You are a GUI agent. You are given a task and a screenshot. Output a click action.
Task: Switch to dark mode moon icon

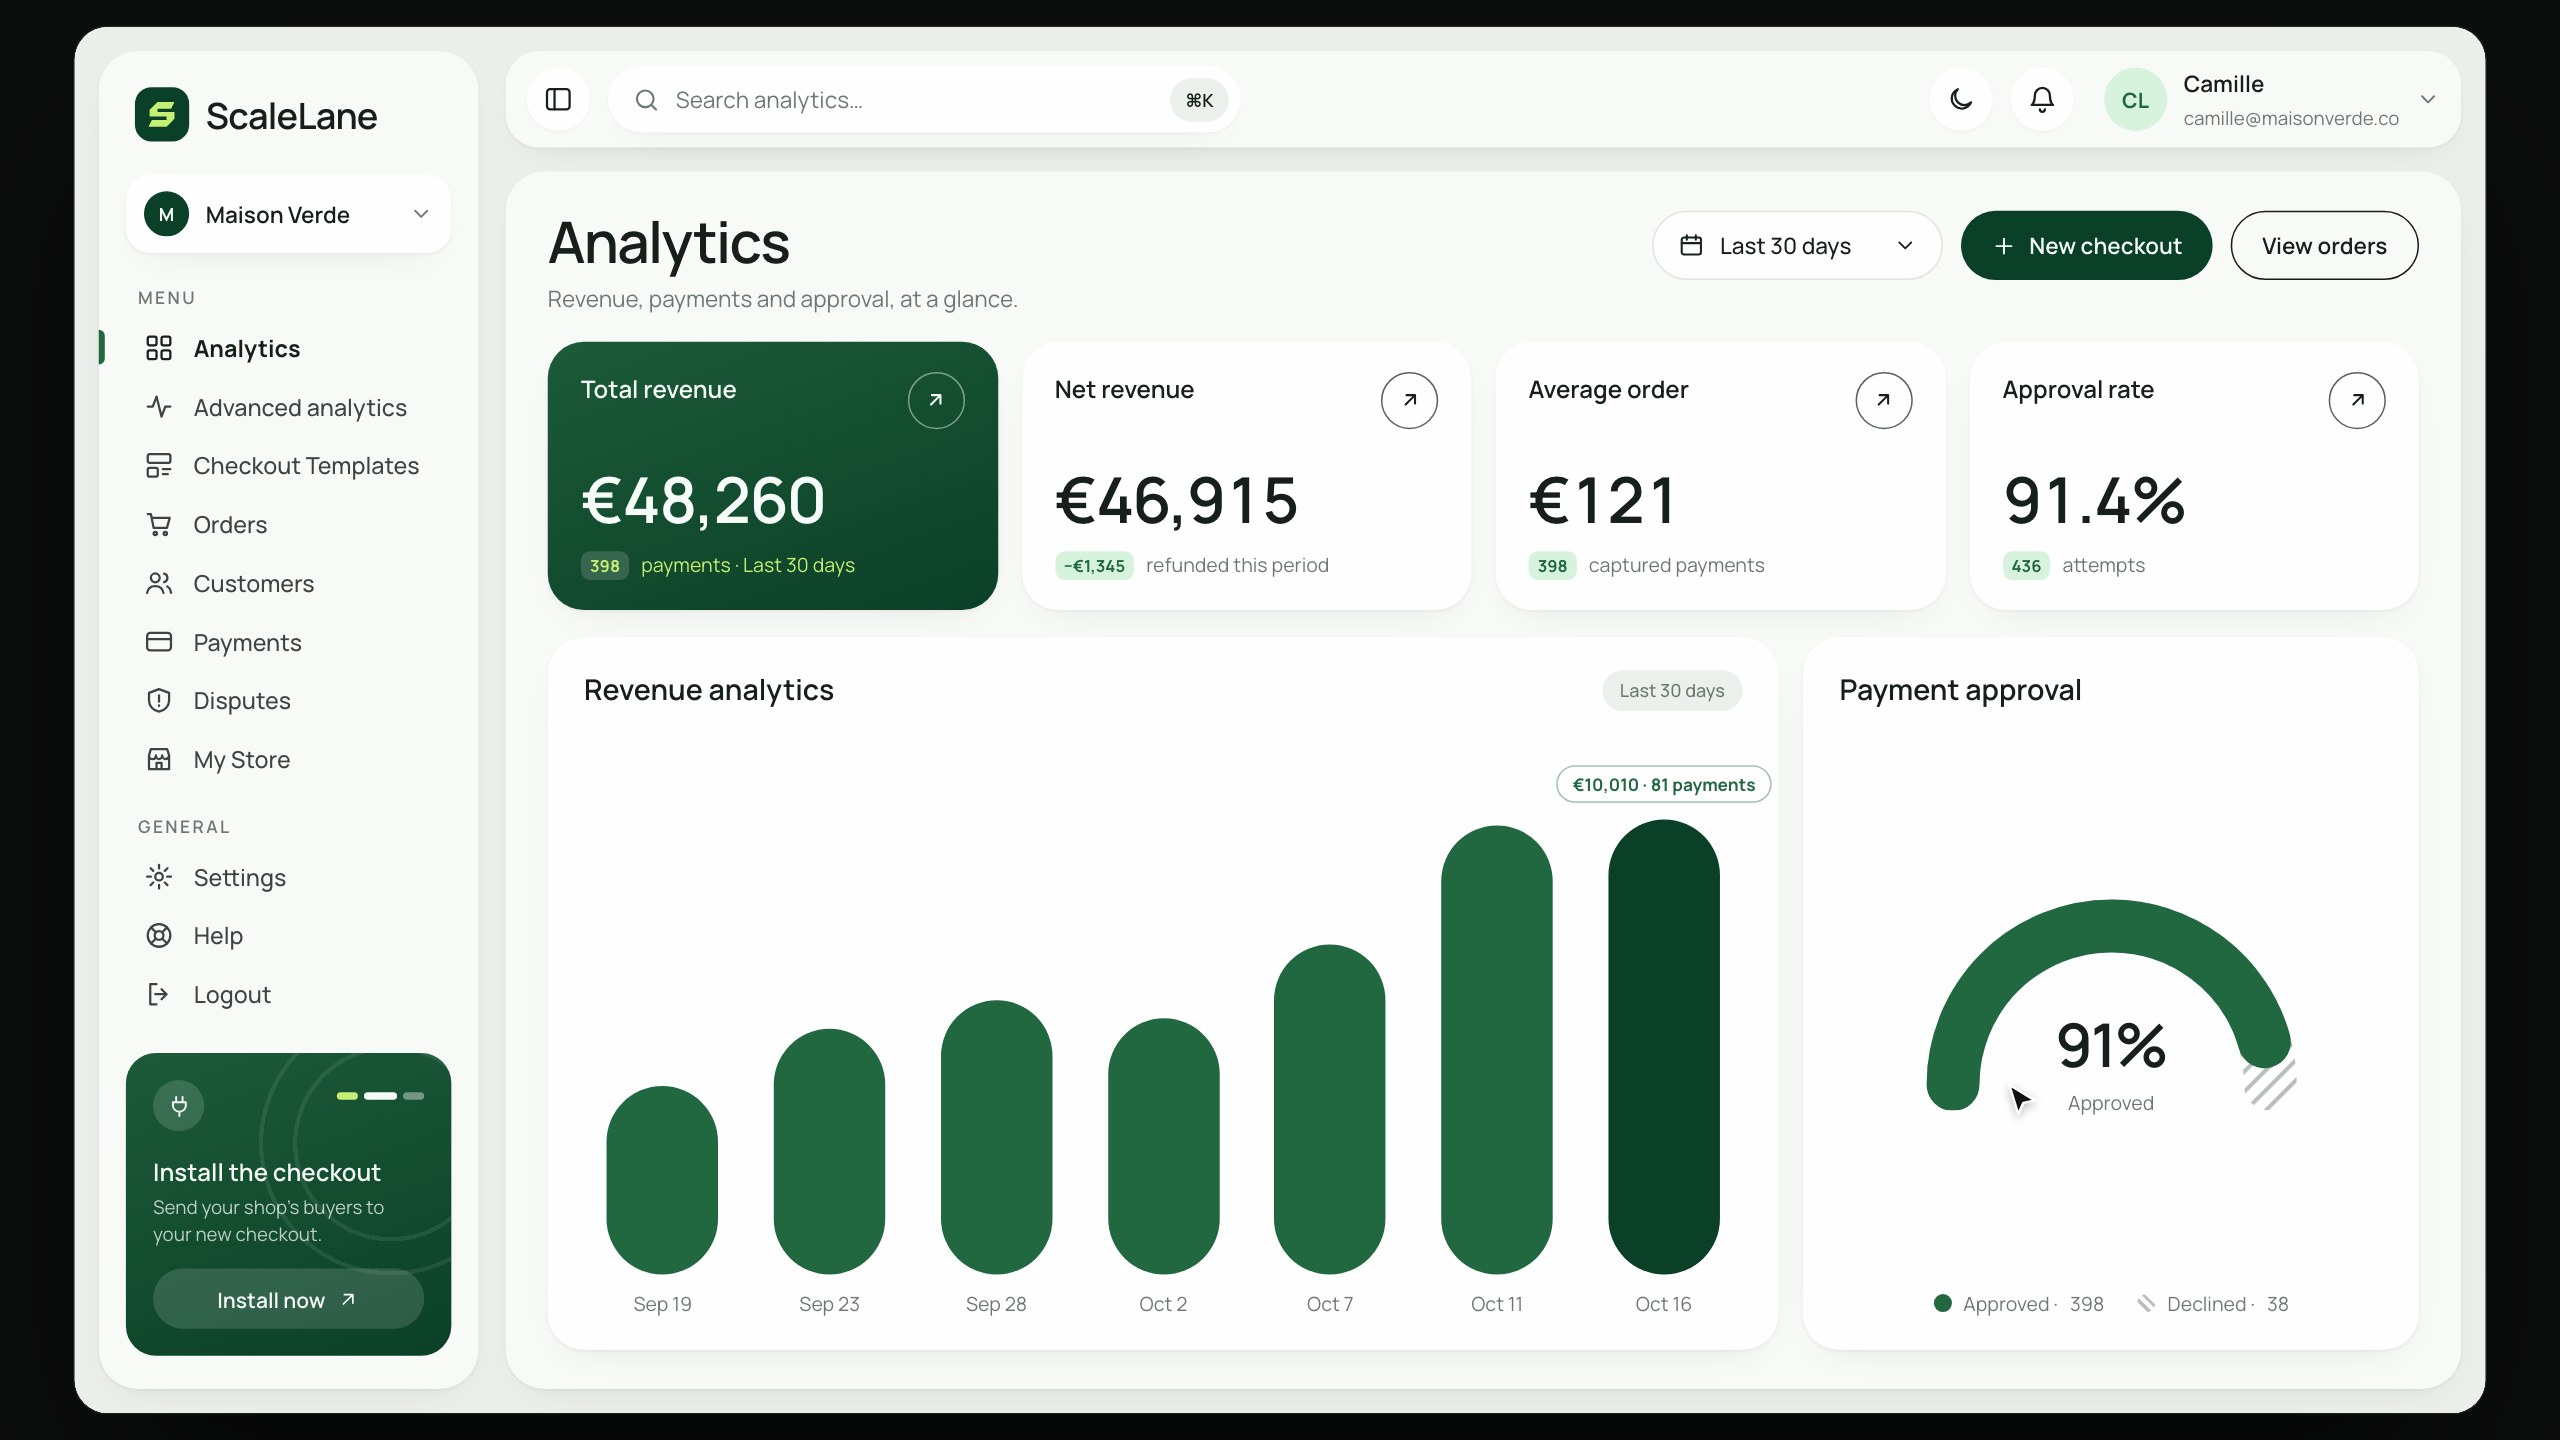click(x=1961, y=100)
